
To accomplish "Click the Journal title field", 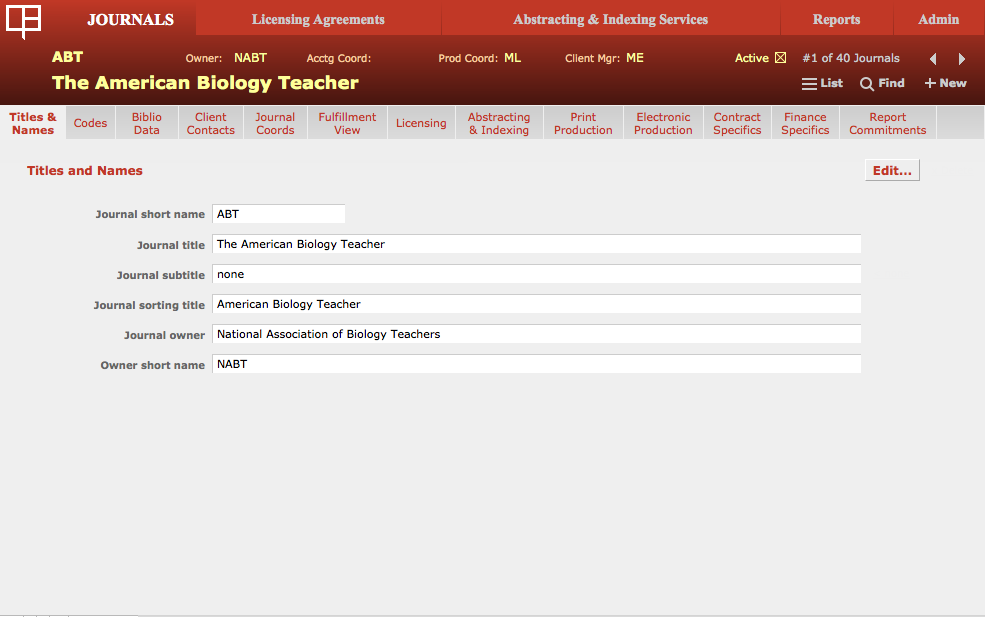I will [536, 244].
